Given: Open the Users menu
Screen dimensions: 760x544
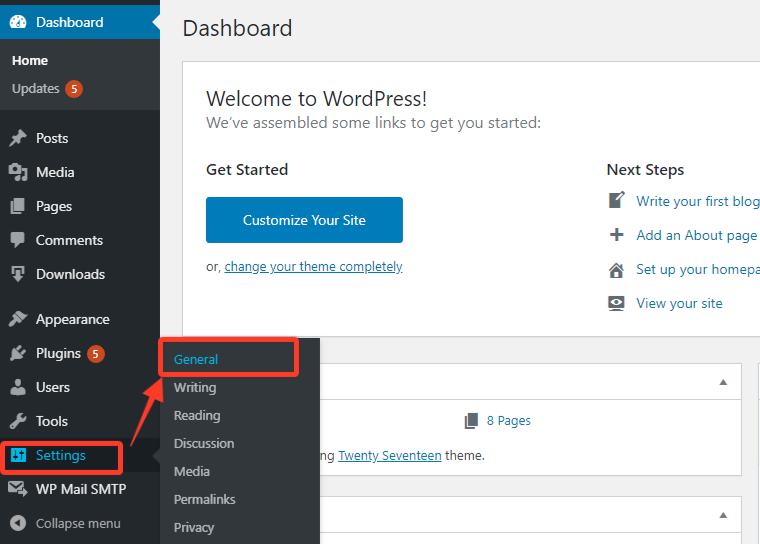Looking at the screenshot, I should tap(80, 387).
